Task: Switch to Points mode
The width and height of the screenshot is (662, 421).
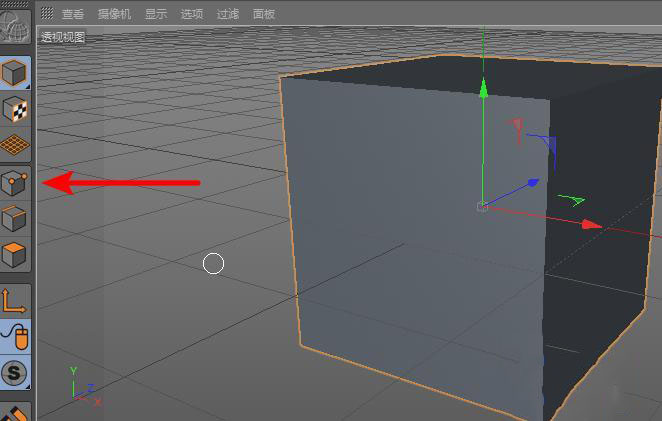Action: [15, 183]
